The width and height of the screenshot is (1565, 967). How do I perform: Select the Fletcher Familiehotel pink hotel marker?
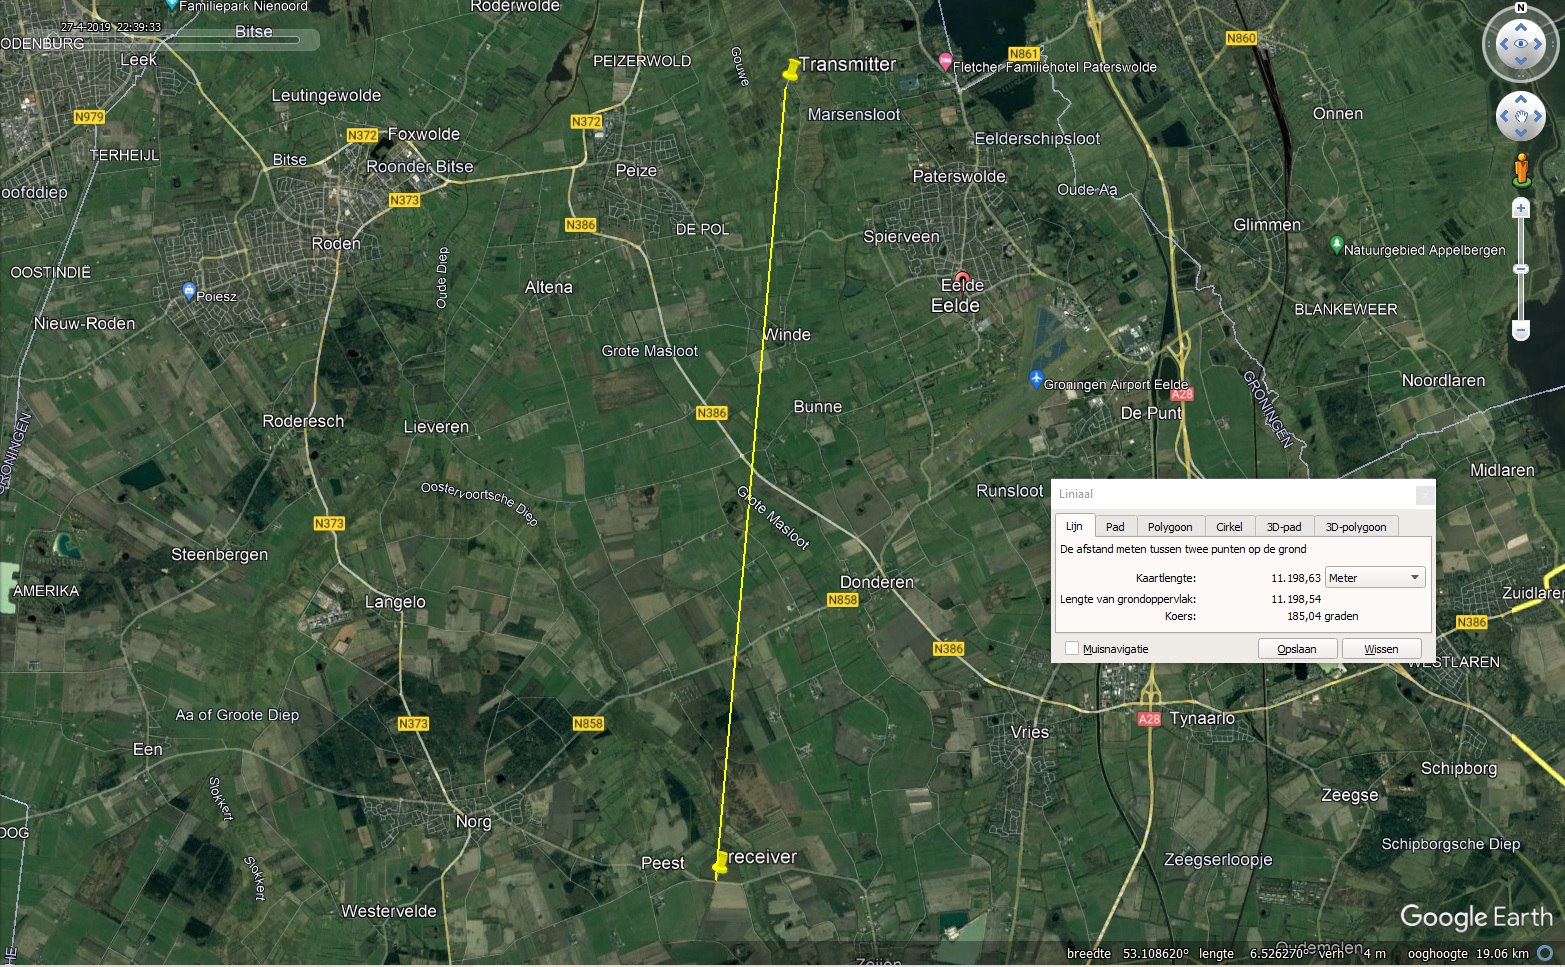pyautogui.click(x=945, y=62)
